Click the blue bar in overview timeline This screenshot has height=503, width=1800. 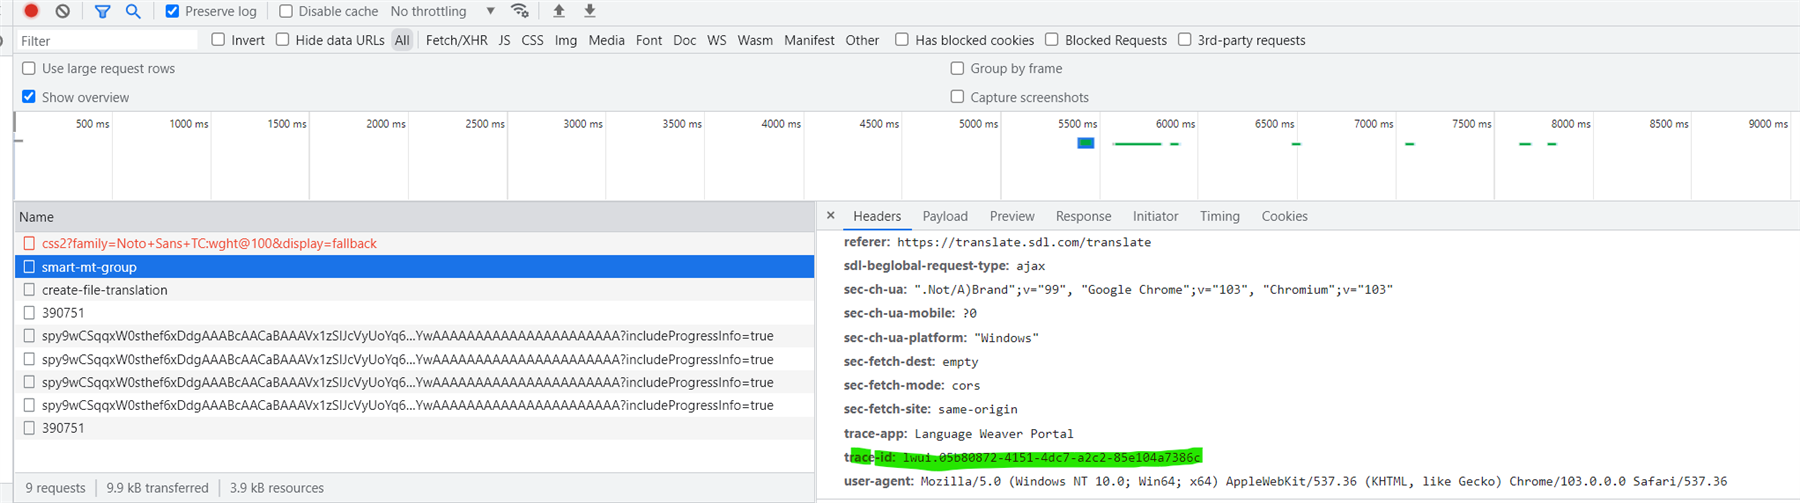[1085, 143]
